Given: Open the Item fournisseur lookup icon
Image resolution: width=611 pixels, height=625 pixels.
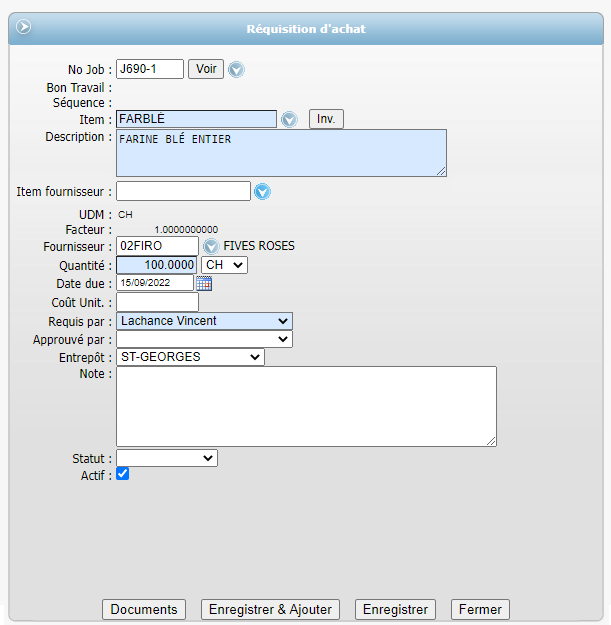Looking at the screenshot, I should coord(262,192).
